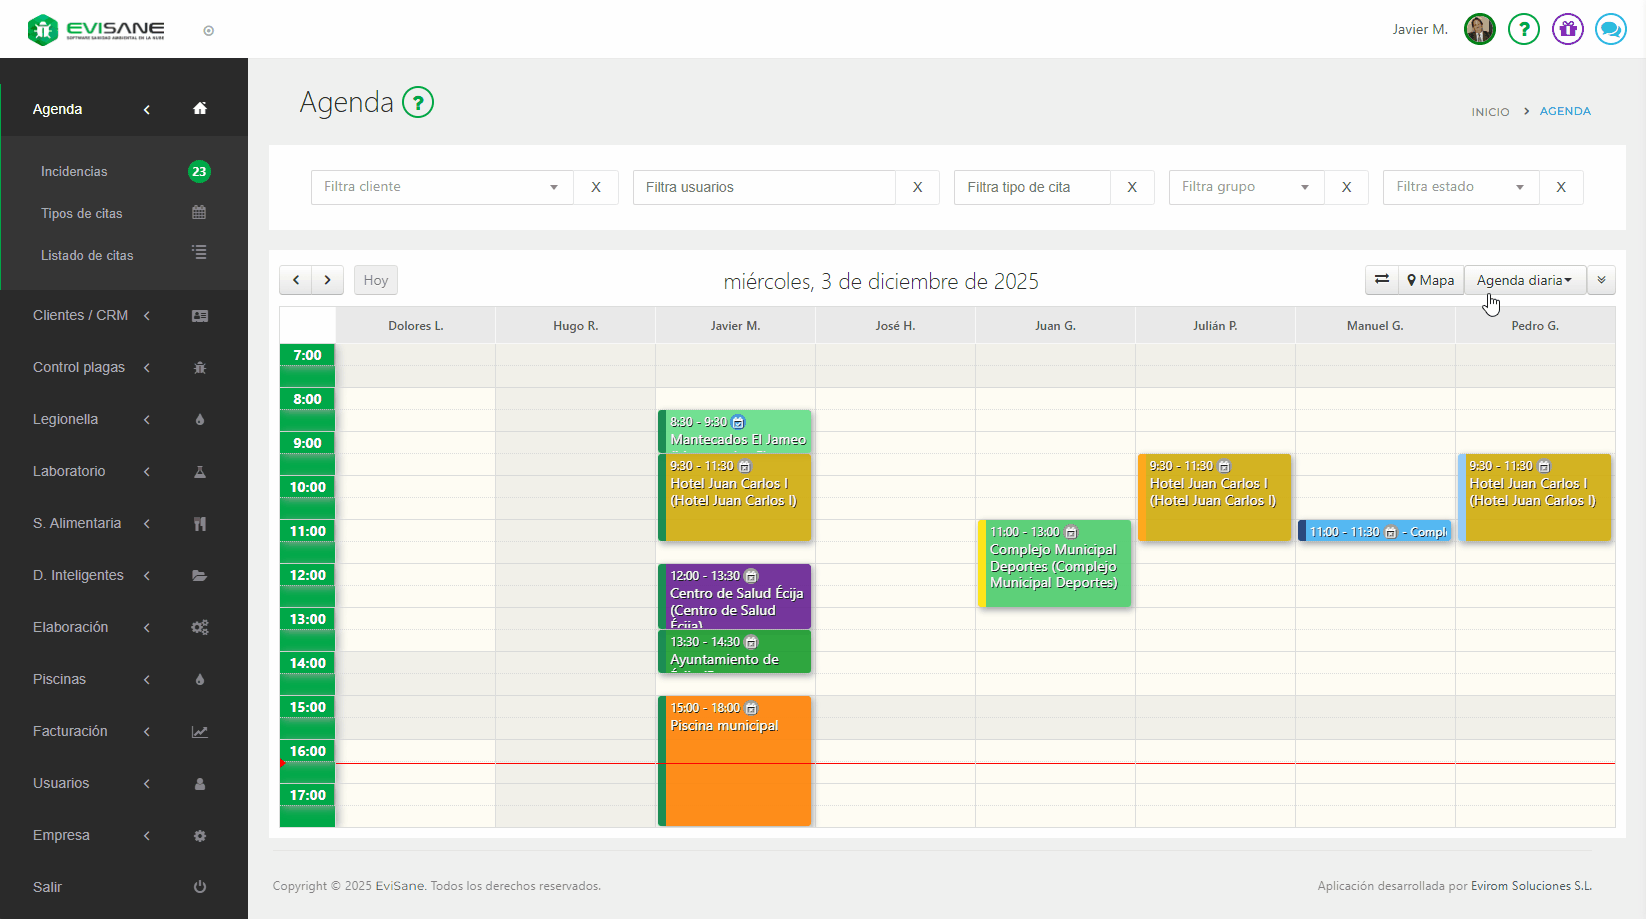Open the Mapa view
This screenshot has width=1646, height=919.
tap(1430, 280)
